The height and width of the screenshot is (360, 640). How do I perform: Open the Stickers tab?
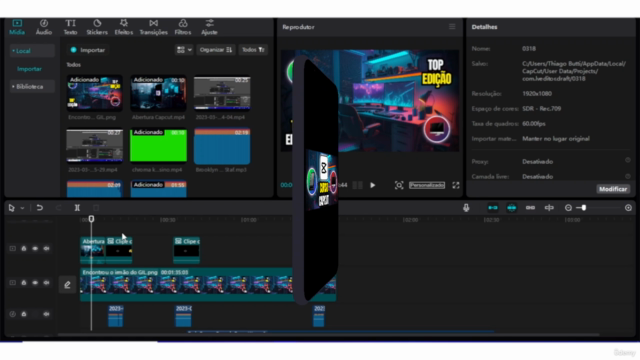tap(97, 27)
